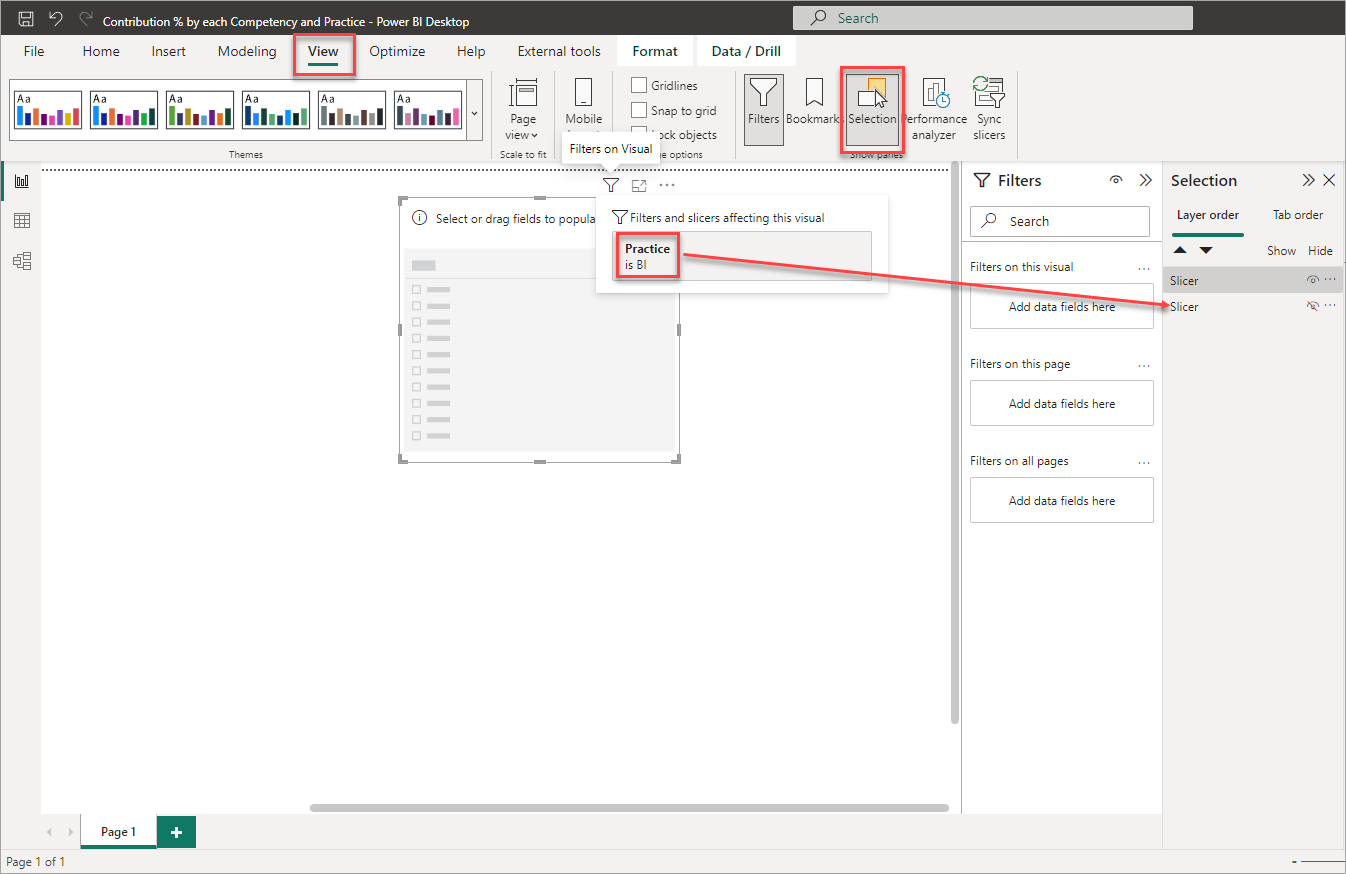Open the Table view from left sidebar
This screenshot has width=1346, height=874.
click(21, 221)
